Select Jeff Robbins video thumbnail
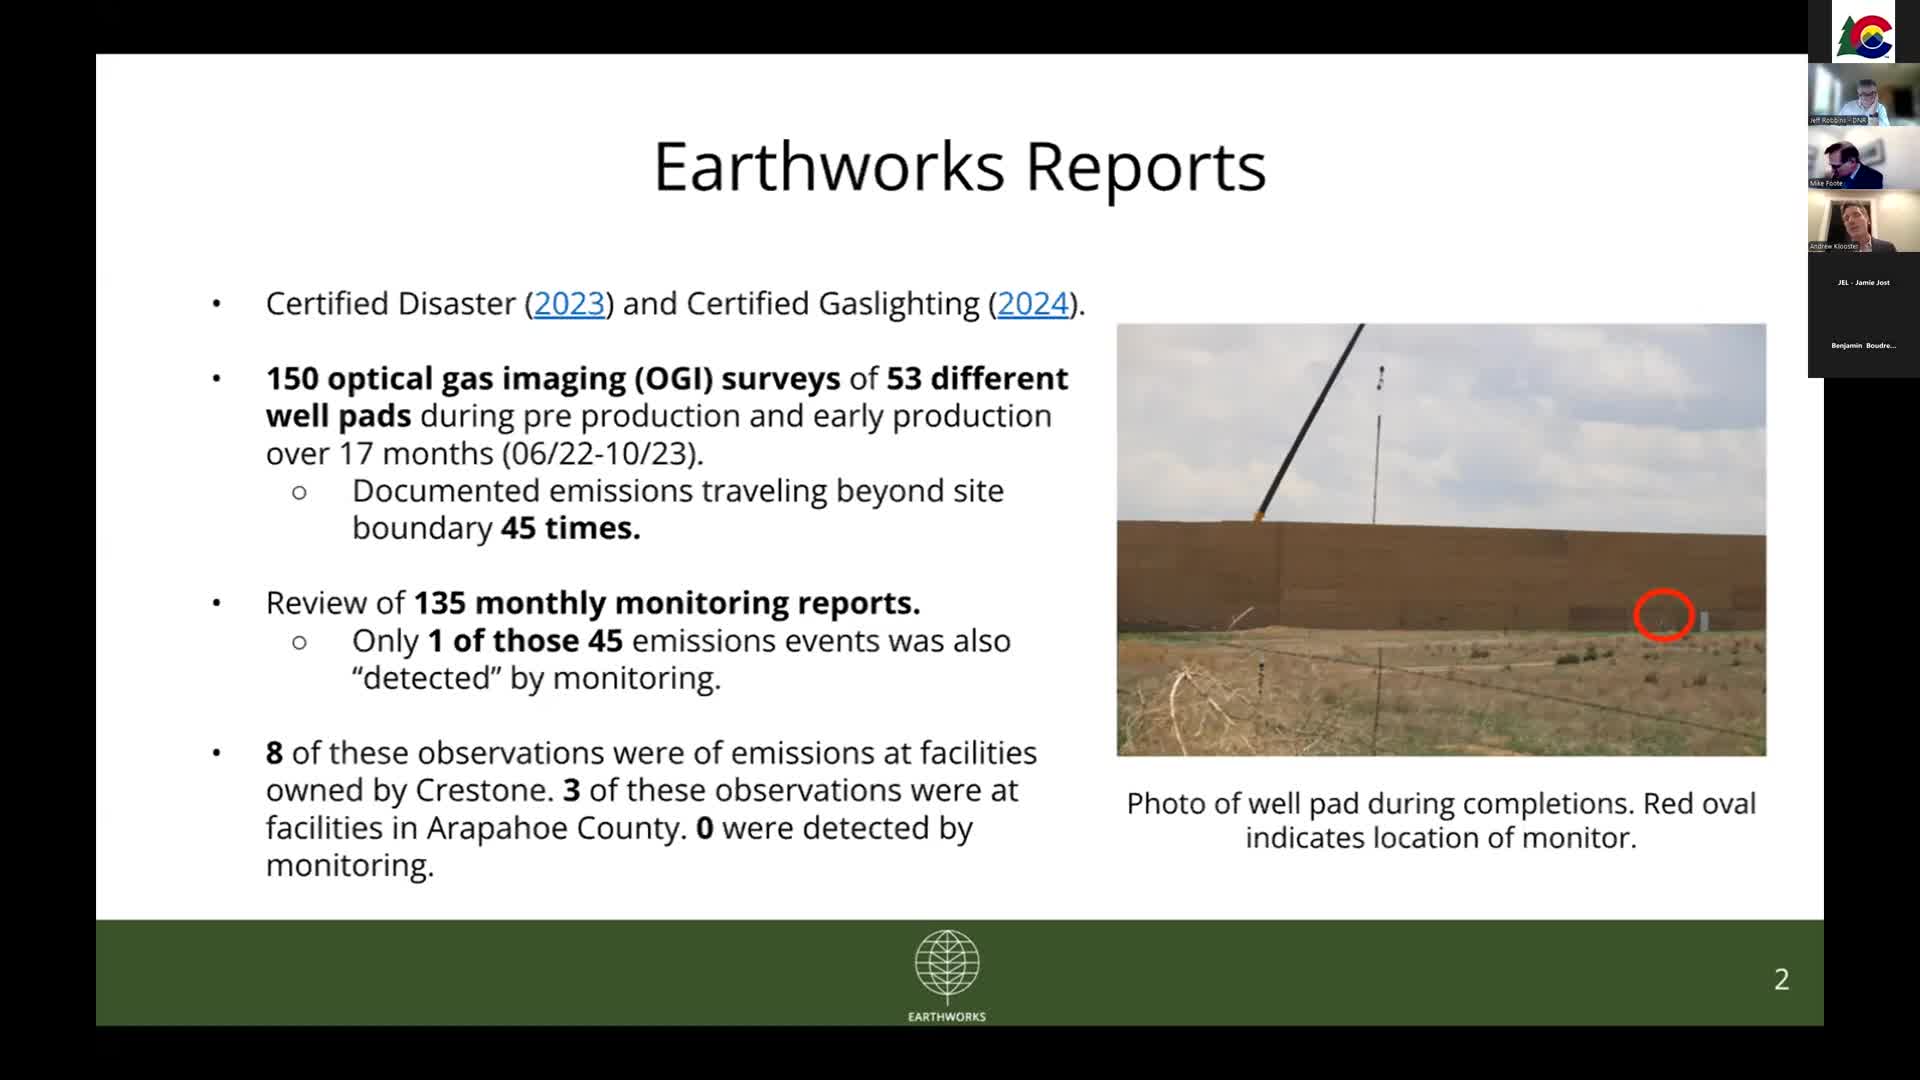Image resolution: width=1920 pixels, height=1080 pixels. (x=1863, y=96)
